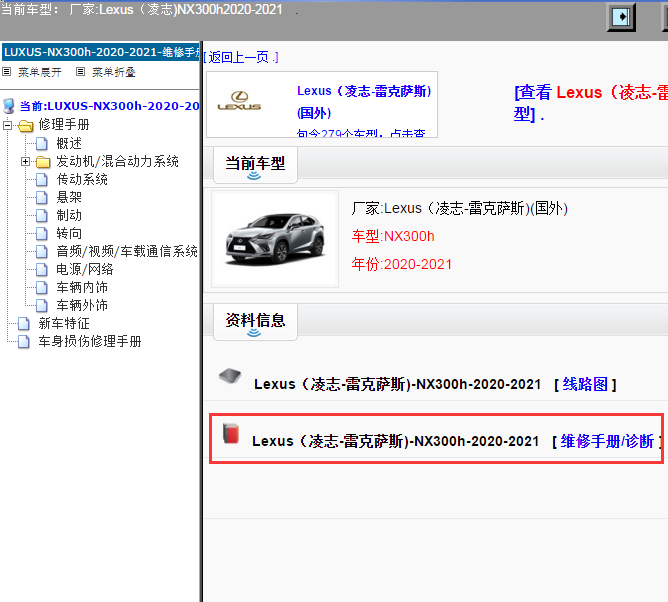
Task: Click the page icon next to 悬架
Action: pos(42,198)
